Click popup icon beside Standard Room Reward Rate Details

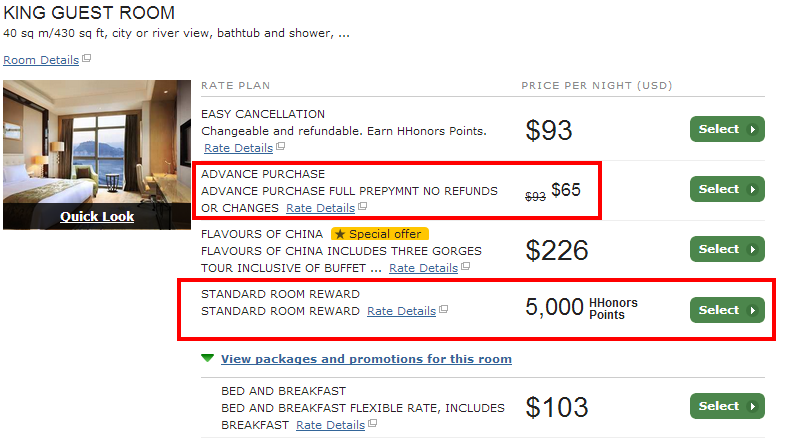[443, 310]
